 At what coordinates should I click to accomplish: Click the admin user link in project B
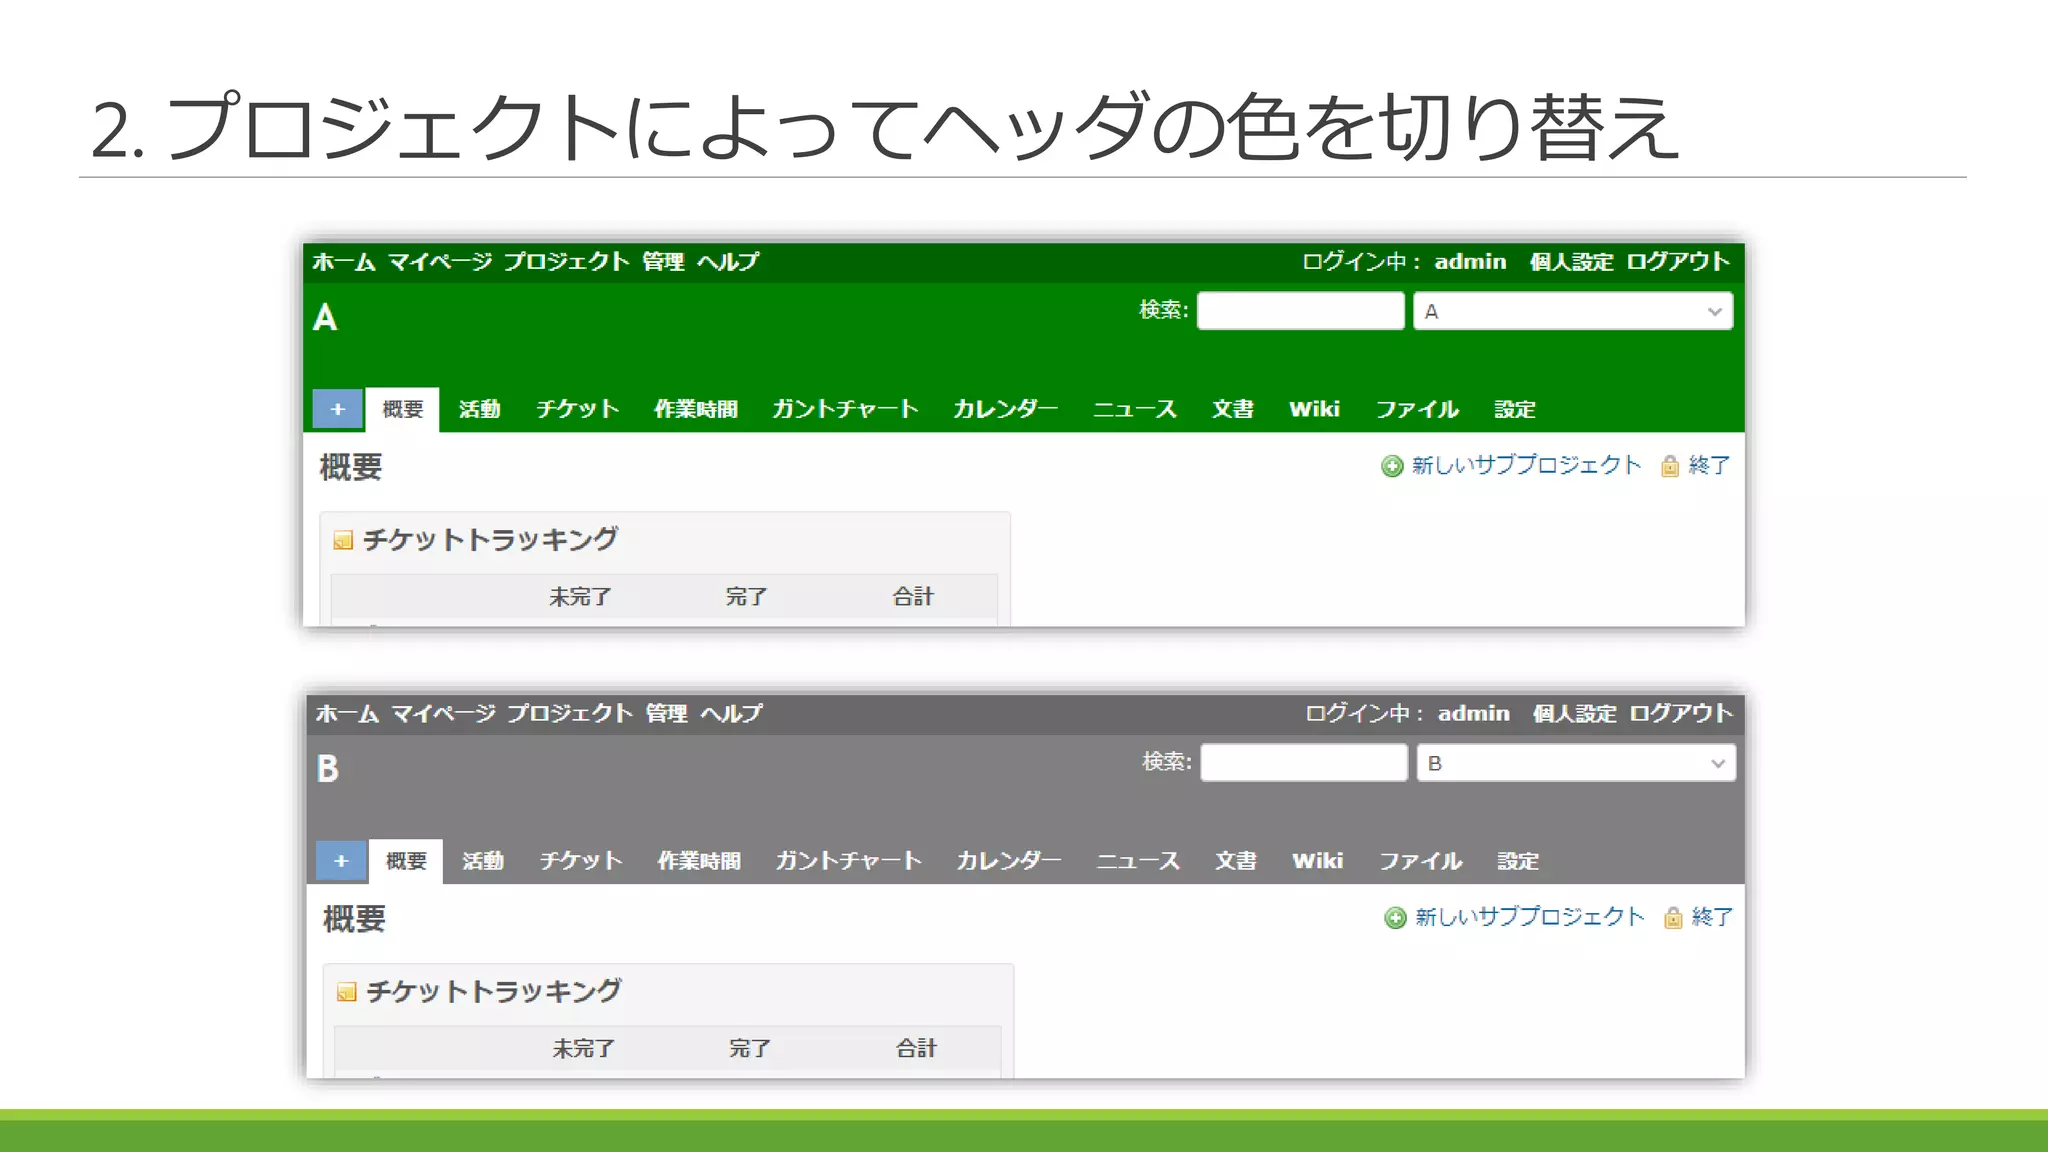click(x=1474, y=714)
